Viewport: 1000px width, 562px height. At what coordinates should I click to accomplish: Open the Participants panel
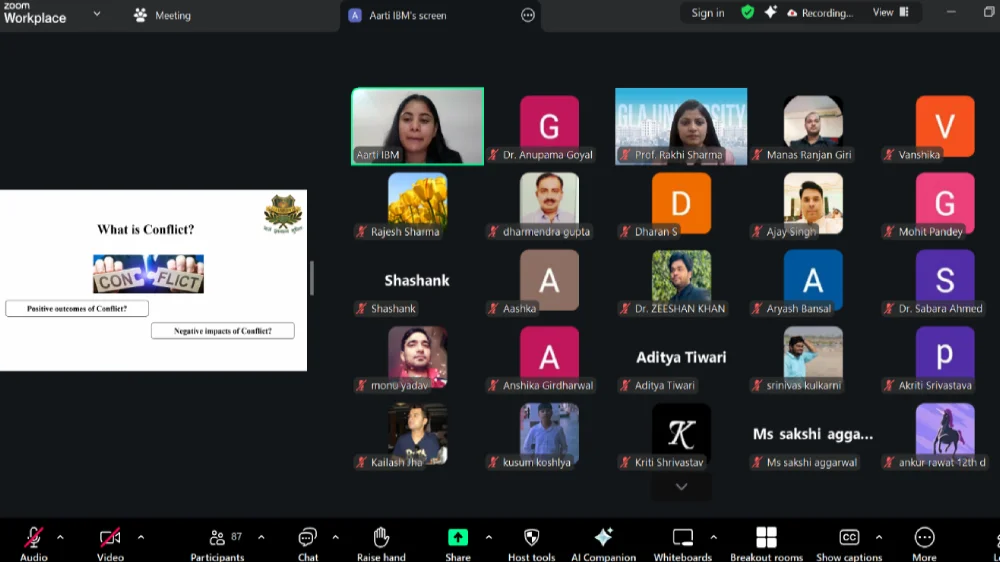(x=217, y=538)
